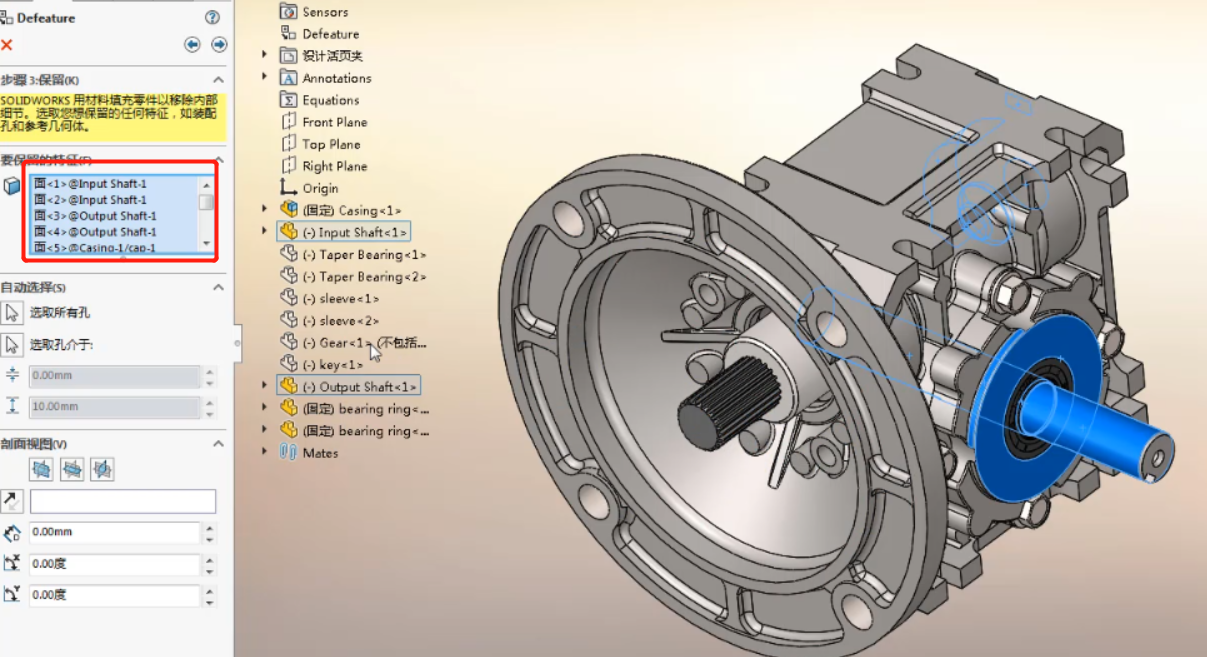Select face<3>@Output Shaft-1 in keep list
Viewport: 1207px width, 657px height.
click(x=96, y=216)
